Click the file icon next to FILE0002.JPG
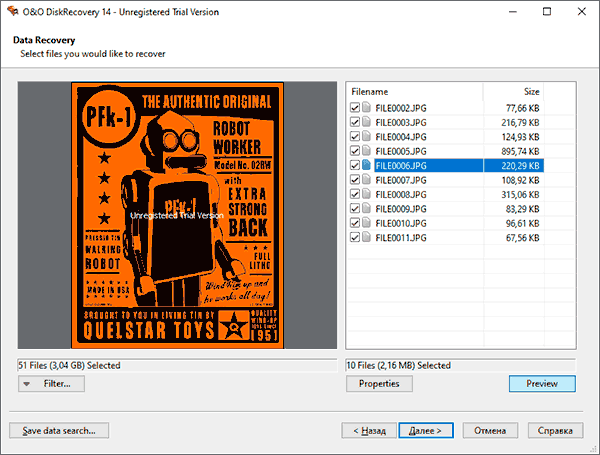Image resolution: width=600 pixels, height=455 pixels. pyautogui.click(x=367, y=107)
